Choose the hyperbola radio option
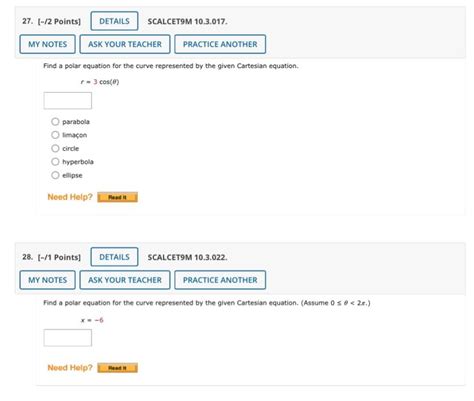 click(55, 162)
